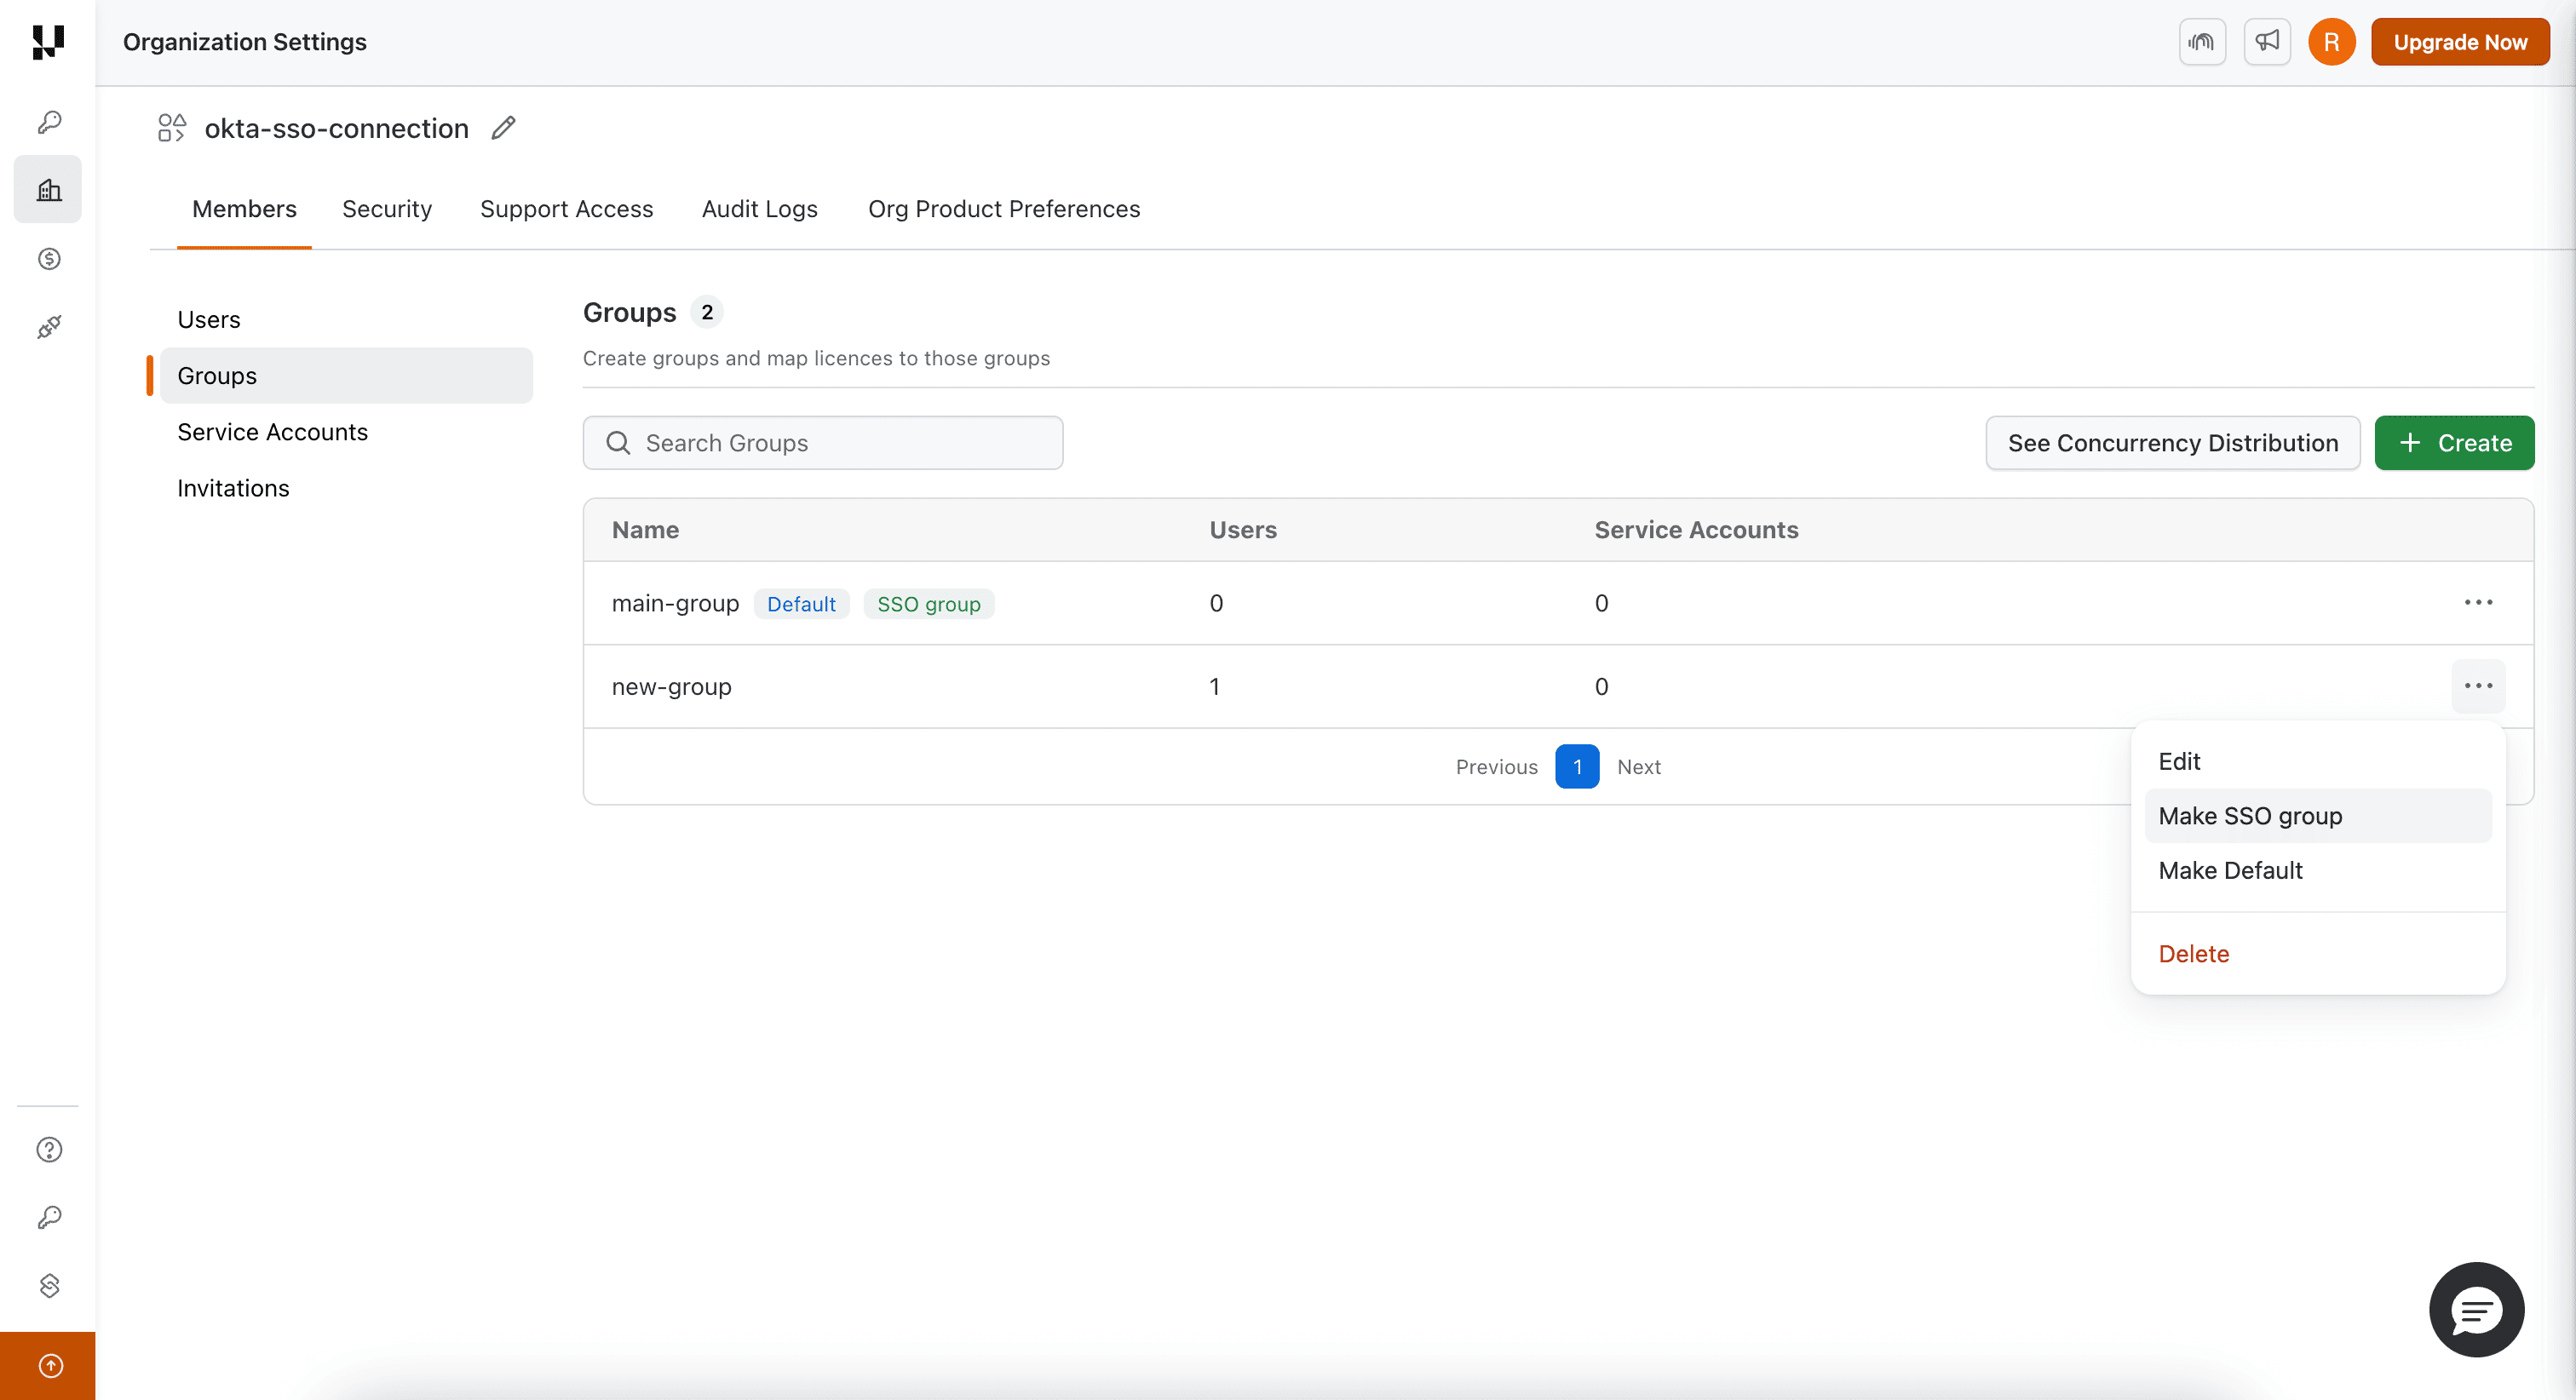Viewport: 2576px width, 1400px height.
Task: Click the organization shapes icon beside okta-sso-connection
Action: click(x=172, y=128)
